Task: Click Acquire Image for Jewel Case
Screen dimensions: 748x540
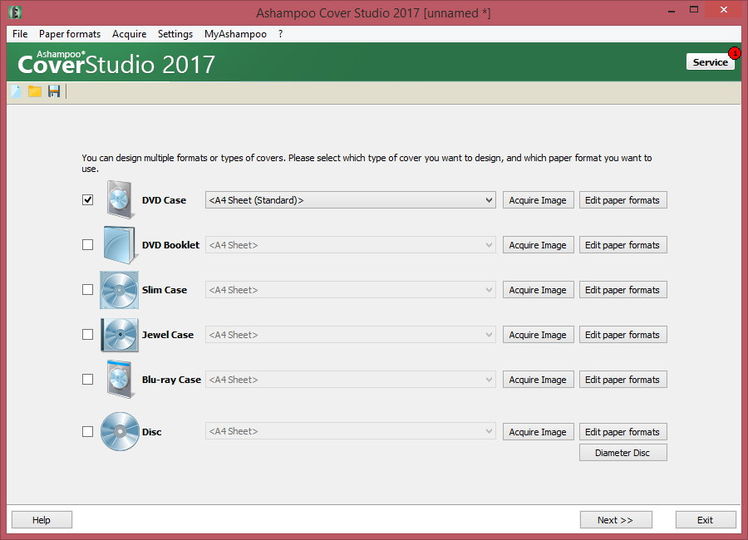Action: click(x=538, y=334)
